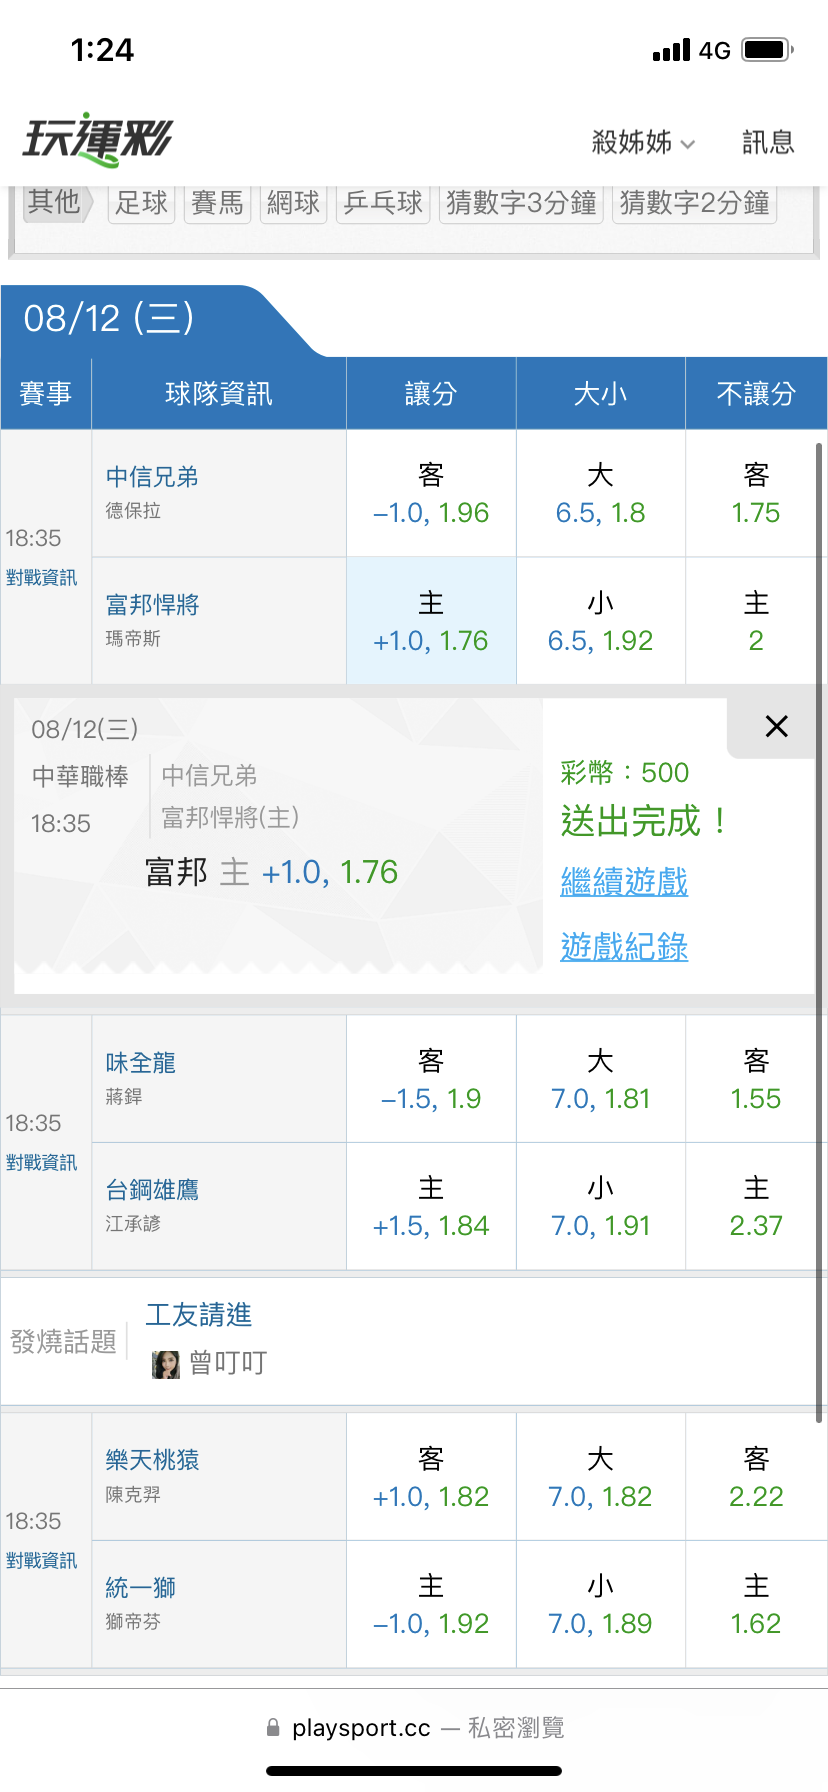Pick 富邦悍將 home spread +1.0, 1.76

click(x=431, y=621)
